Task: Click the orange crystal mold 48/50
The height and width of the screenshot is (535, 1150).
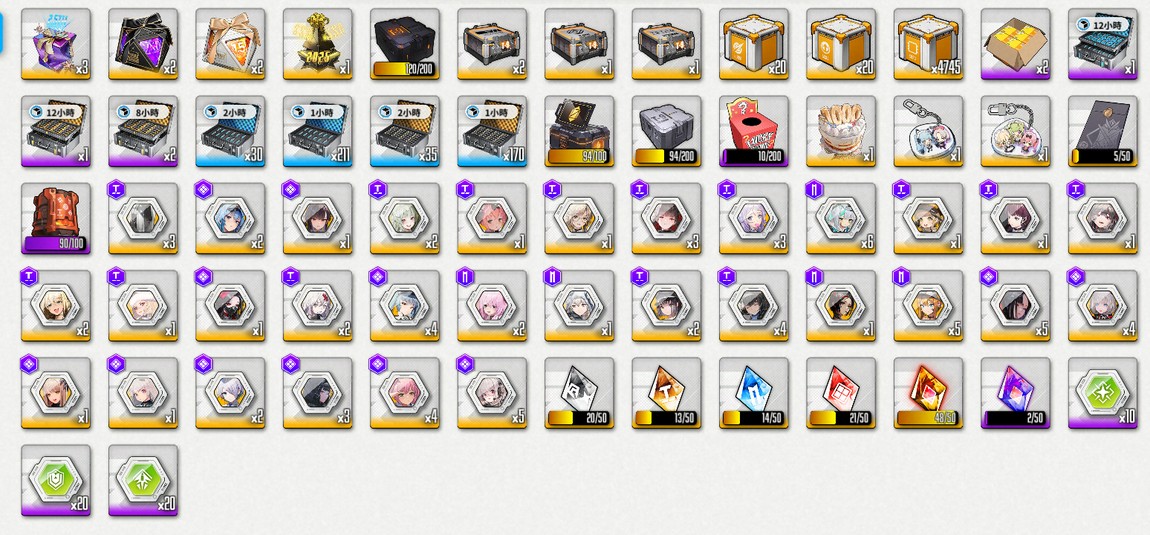Action: [929, 393]
